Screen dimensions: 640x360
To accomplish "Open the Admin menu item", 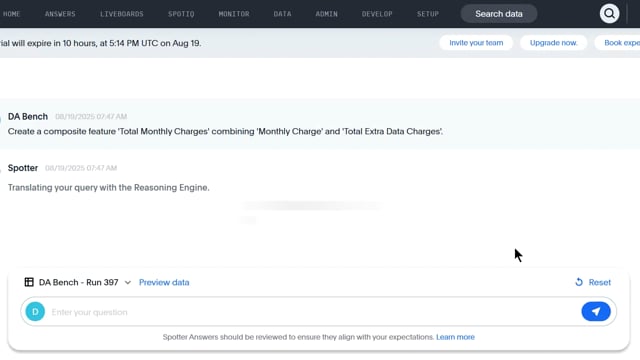I will [x=326, y=14].
